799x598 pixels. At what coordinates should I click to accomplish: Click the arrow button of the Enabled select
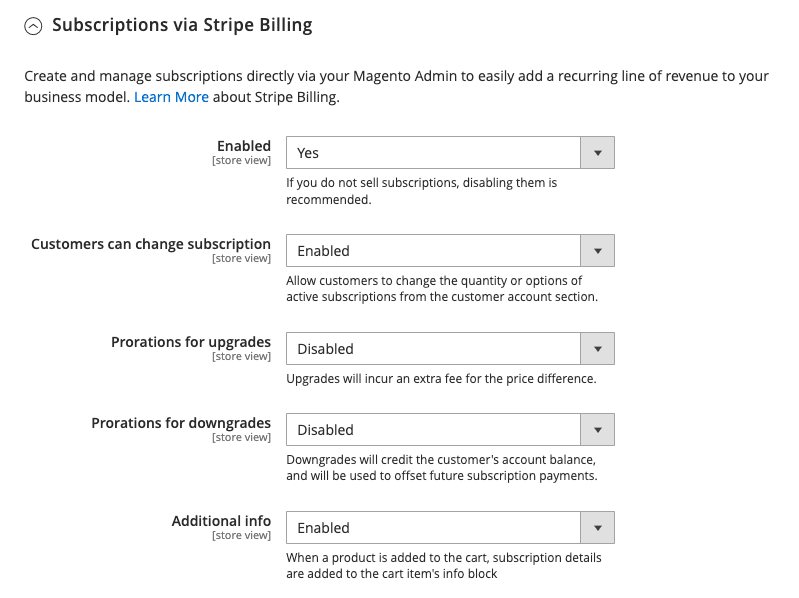[598, 152]
